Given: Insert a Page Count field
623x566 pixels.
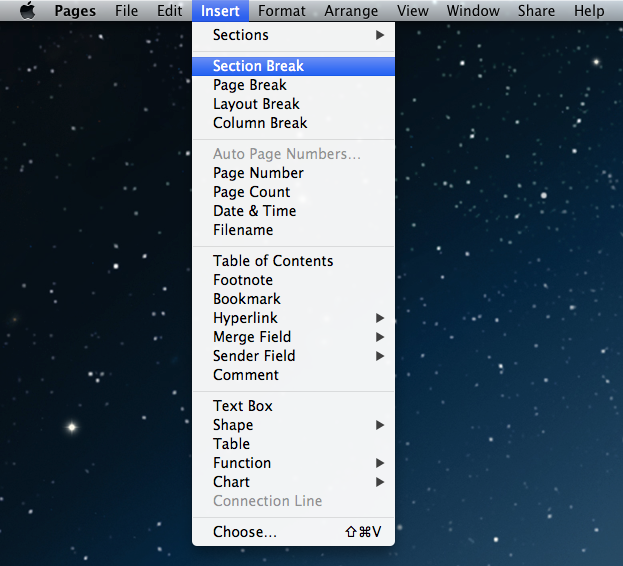Looking at the screenshot, I should (x=293, y=192).
